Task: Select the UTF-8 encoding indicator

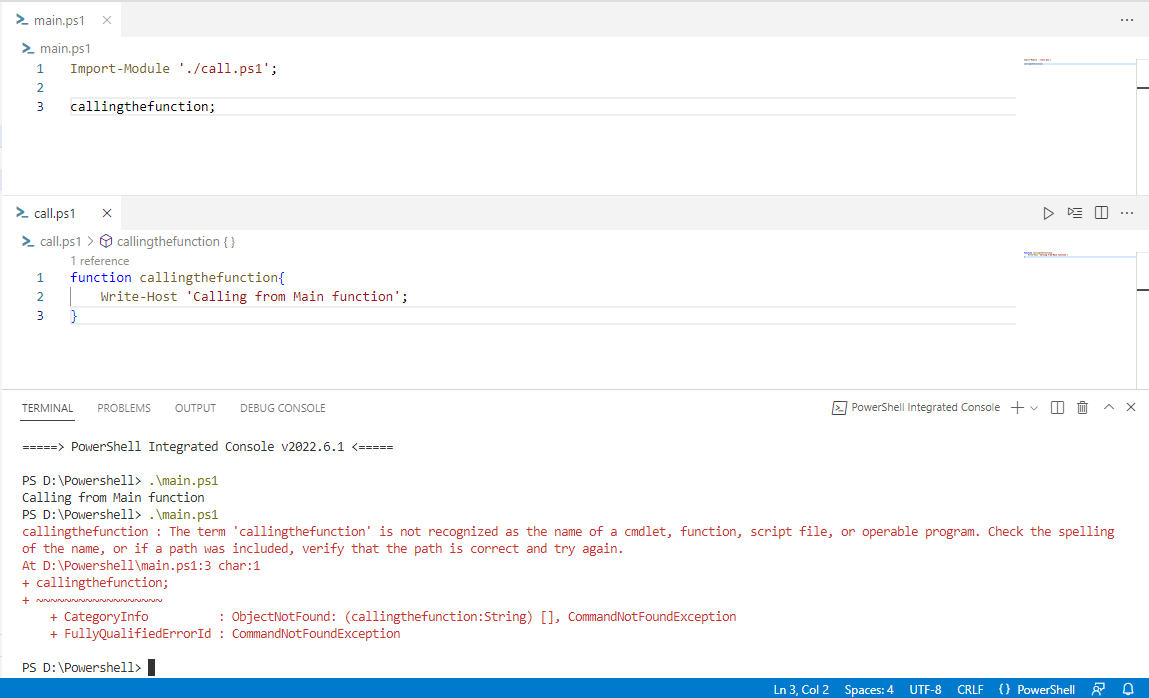Action: click(x=925, y=689)
